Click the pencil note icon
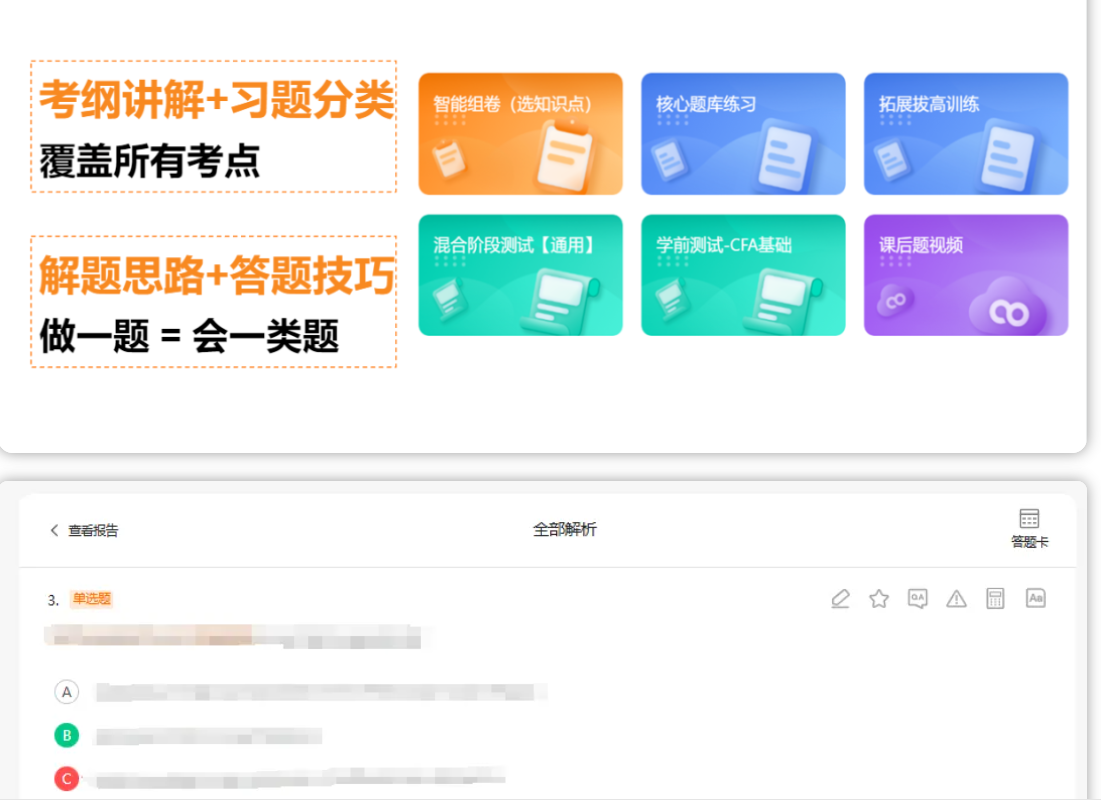 [840, 599]
